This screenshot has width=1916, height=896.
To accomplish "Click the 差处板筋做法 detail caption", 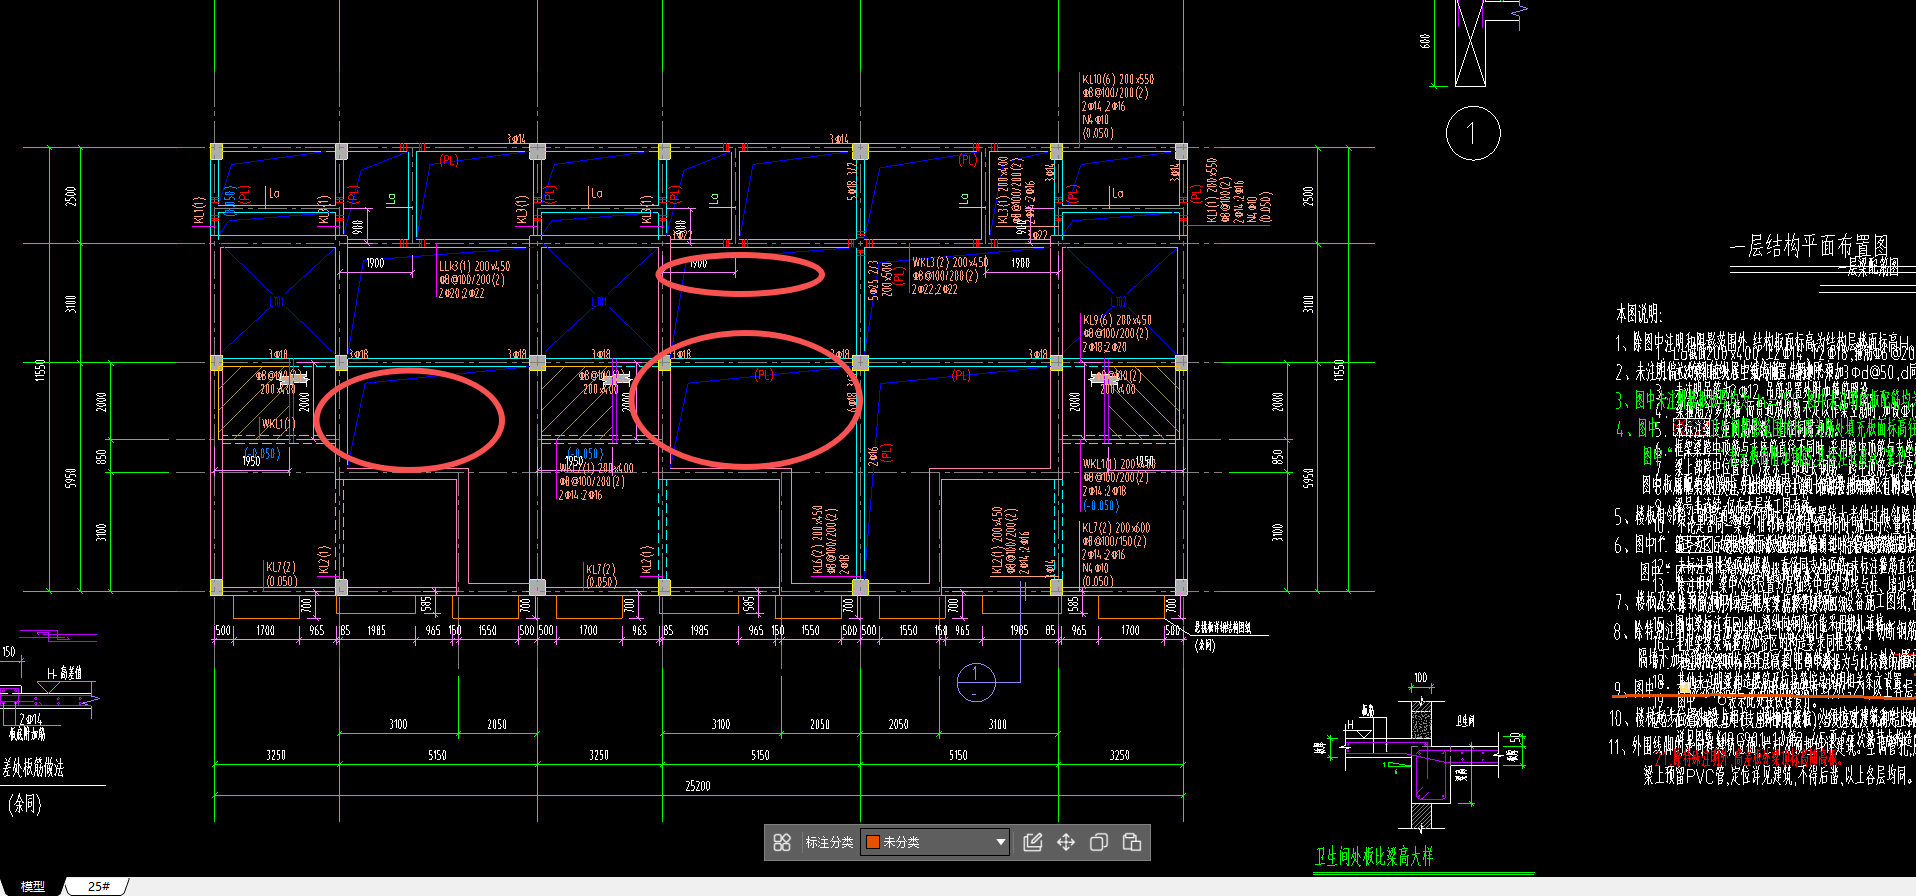I will (x=33, y=767).
